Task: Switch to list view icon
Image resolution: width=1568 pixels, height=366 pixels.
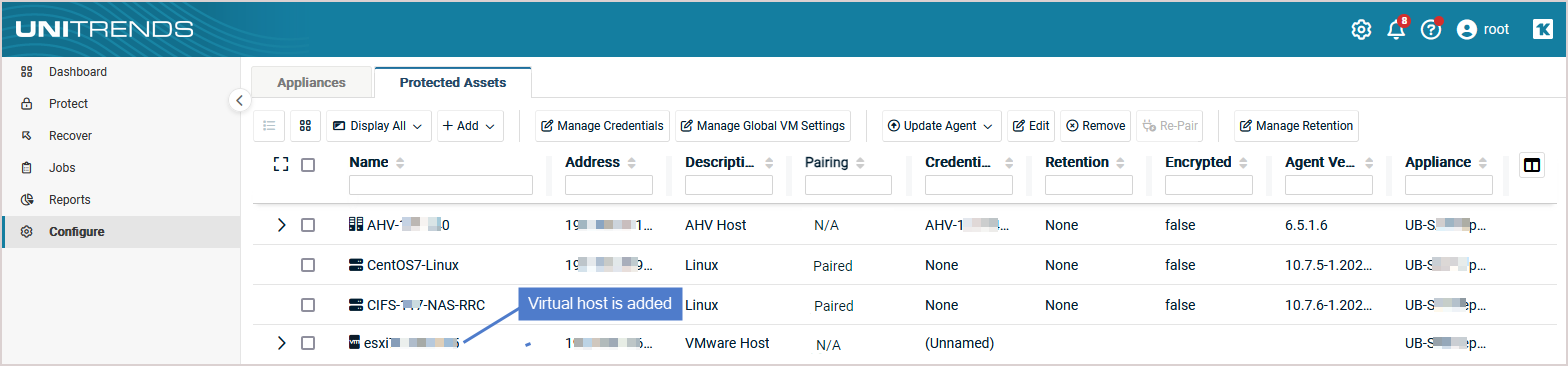Action: 268,126
